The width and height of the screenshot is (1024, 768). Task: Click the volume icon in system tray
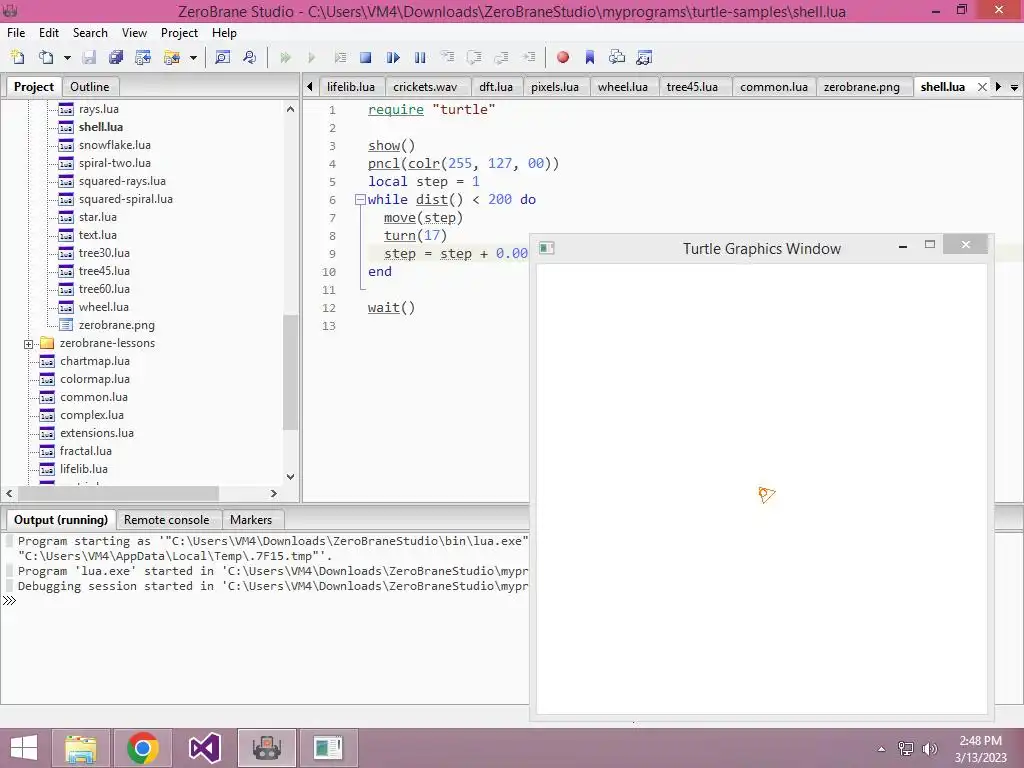point(930,749)
